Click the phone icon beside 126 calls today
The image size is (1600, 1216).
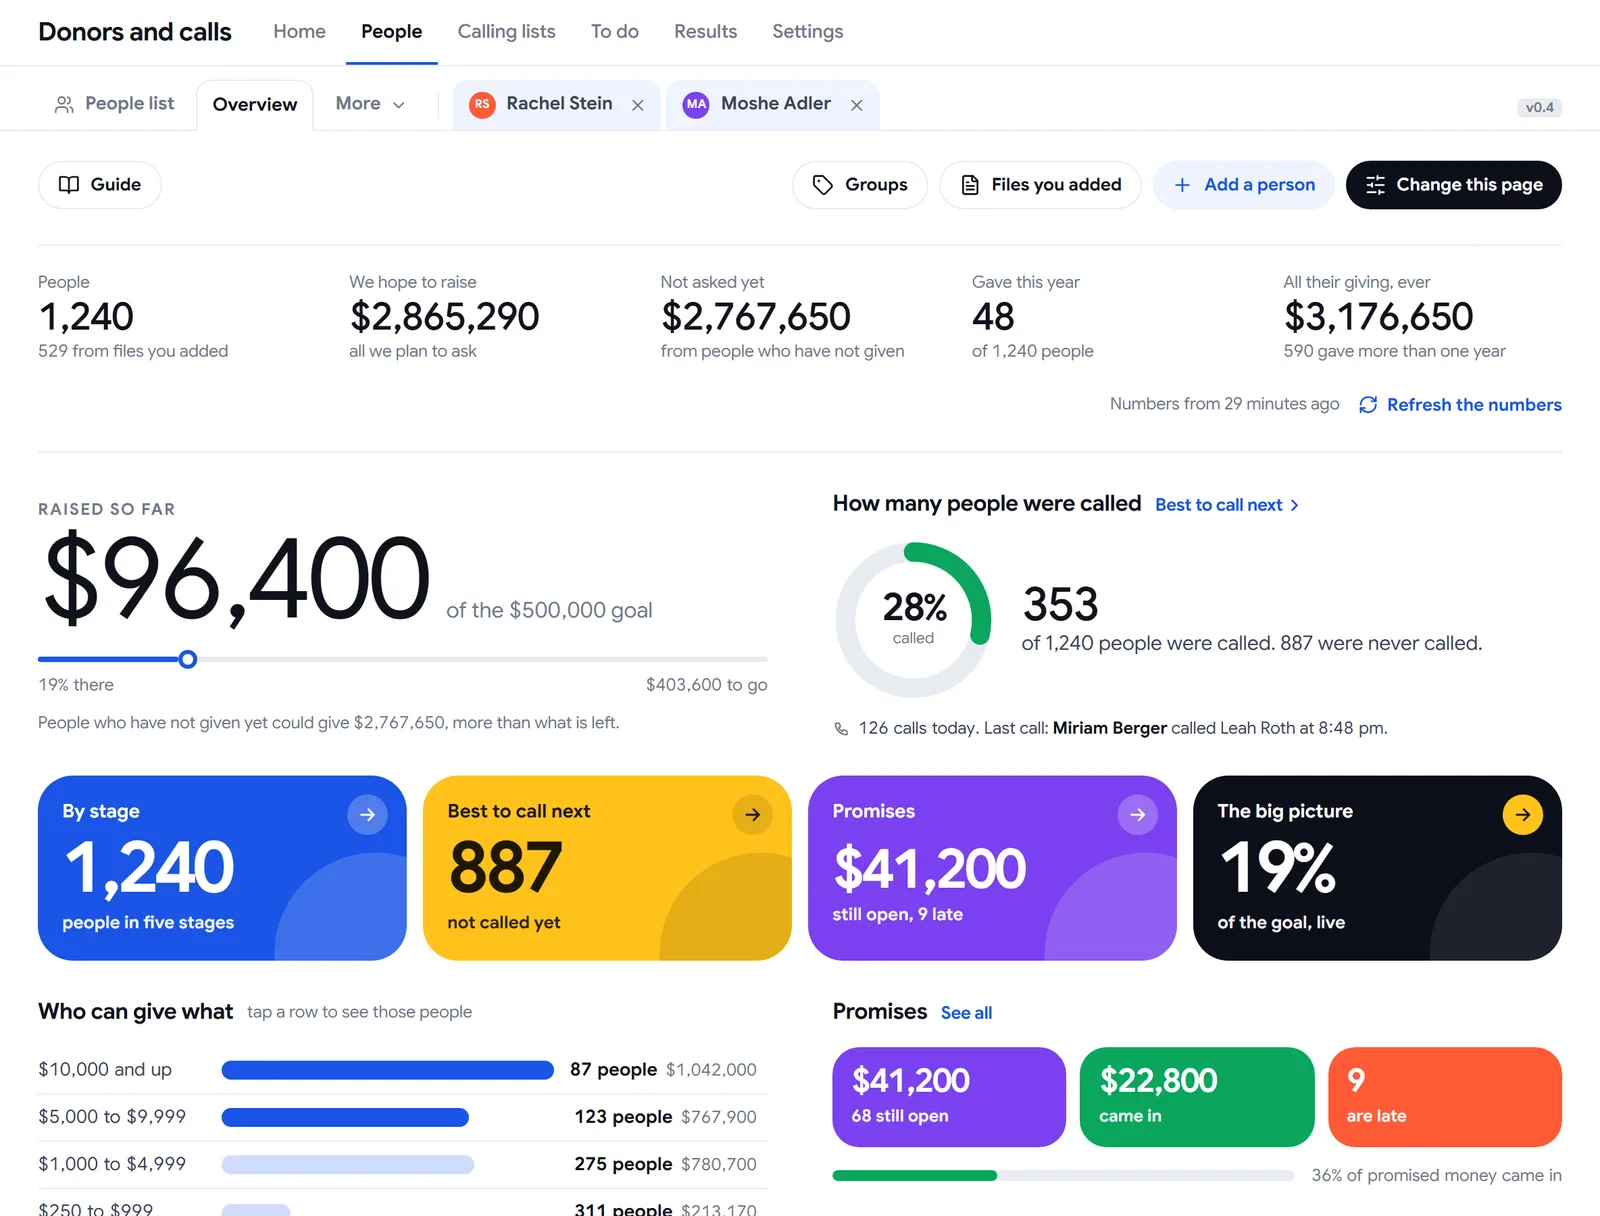(x=841, y=729)
